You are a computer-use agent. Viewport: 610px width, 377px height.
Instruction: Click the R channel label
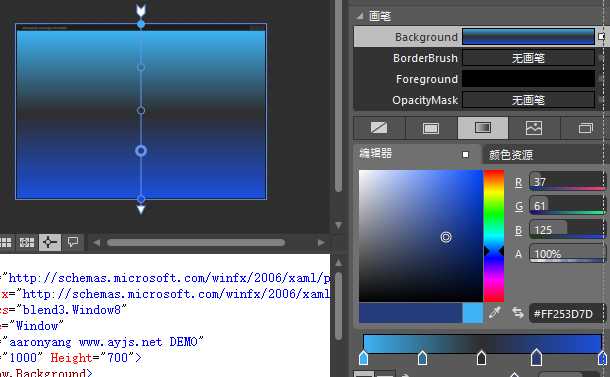(x=519, y=182)
